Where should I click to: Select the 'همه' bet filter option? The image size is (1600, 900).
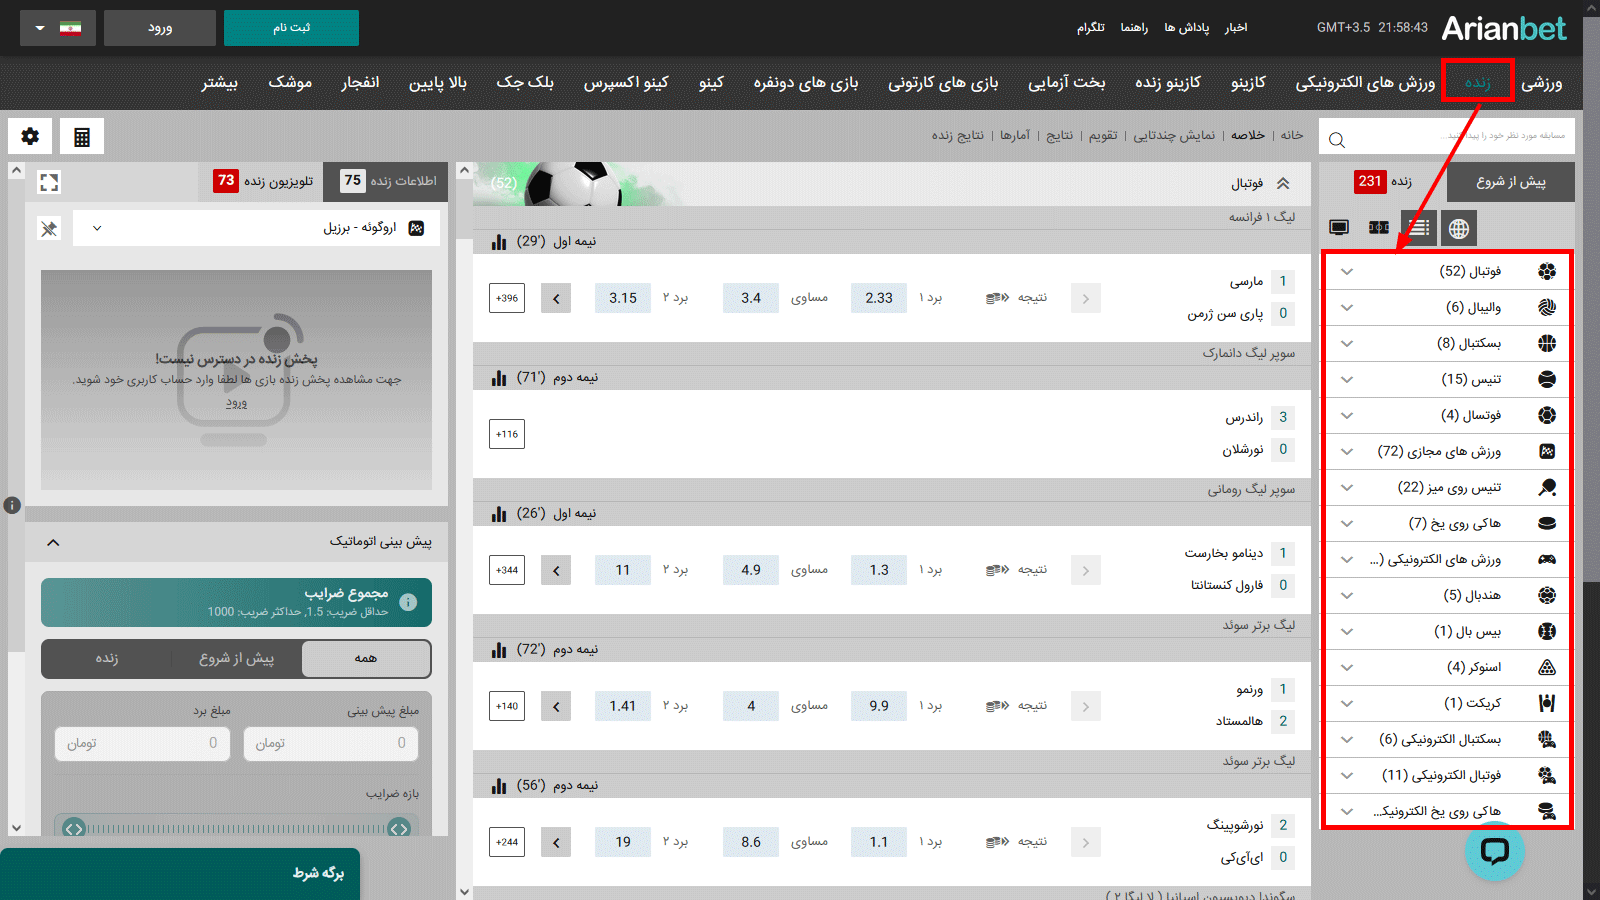(366, 658)
